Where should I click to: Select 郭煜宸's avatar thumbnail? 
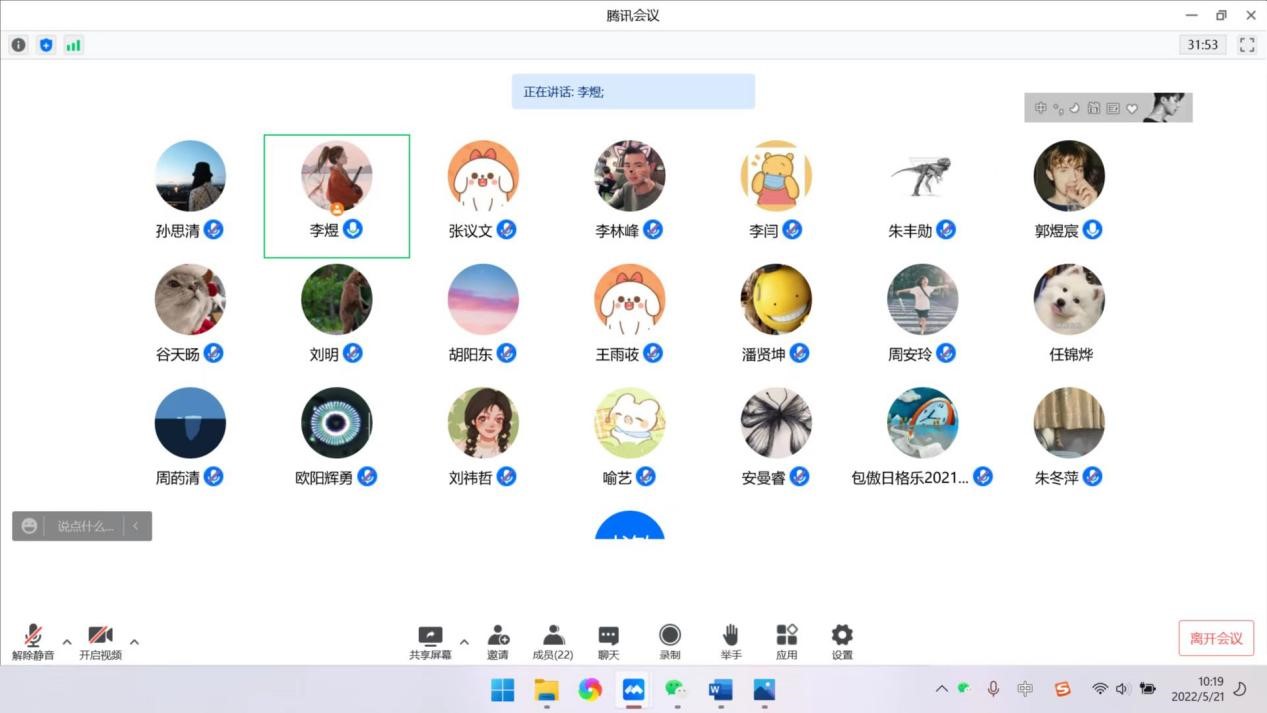[1068, 176]
